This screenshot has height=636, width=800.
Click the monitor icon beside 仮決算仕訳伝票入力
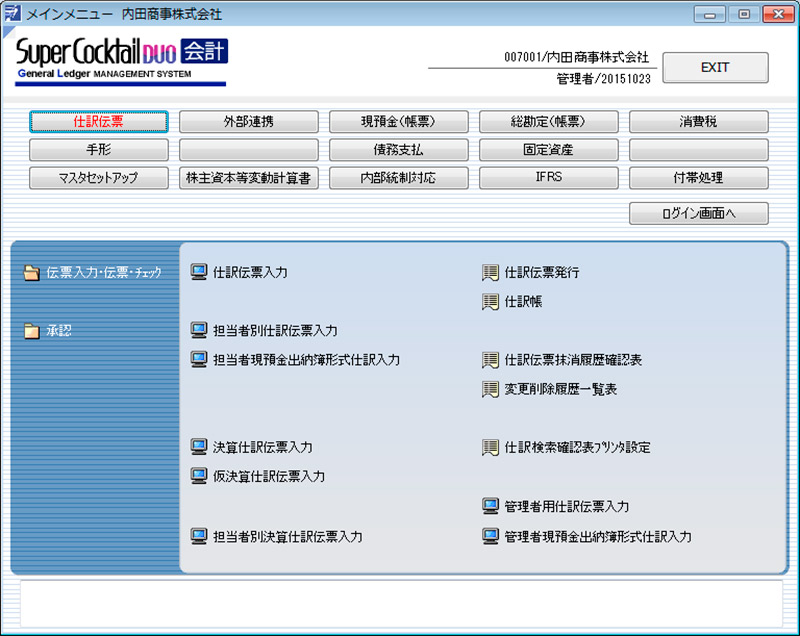click(x=199, y=476)
